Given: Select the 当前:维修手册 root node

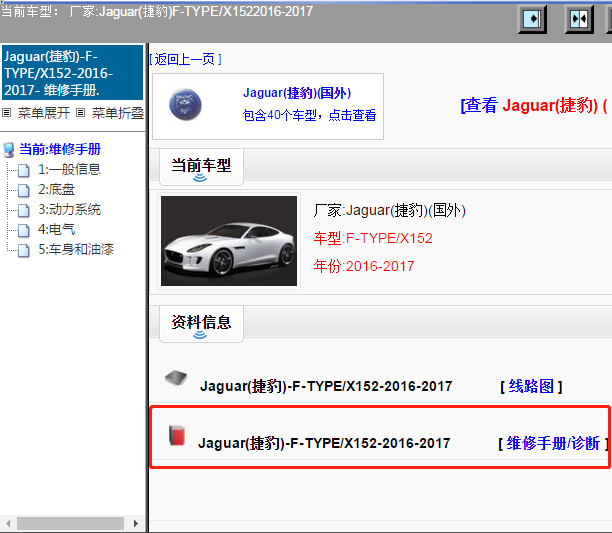Looking at the screenshot, I should coord(60,149).
